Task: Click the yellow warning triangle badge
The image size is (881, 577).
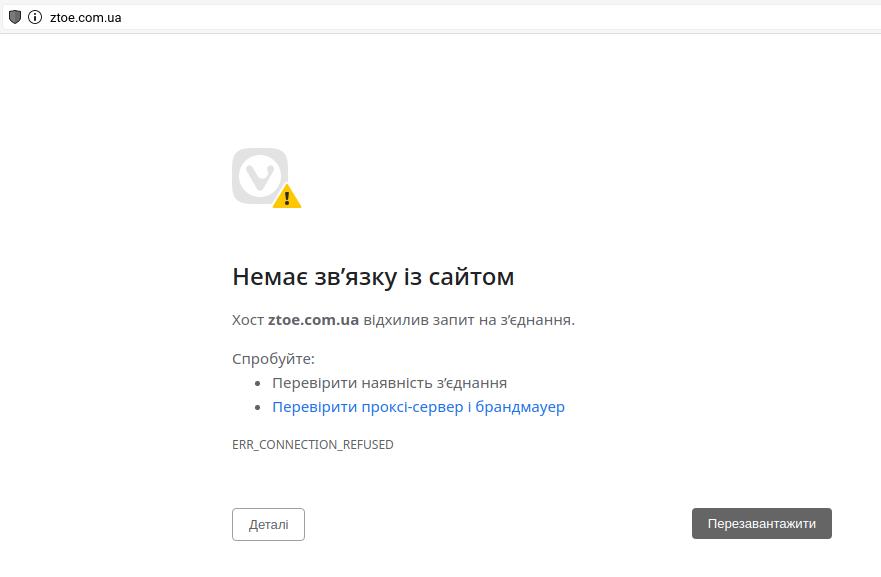Action: 287,197
